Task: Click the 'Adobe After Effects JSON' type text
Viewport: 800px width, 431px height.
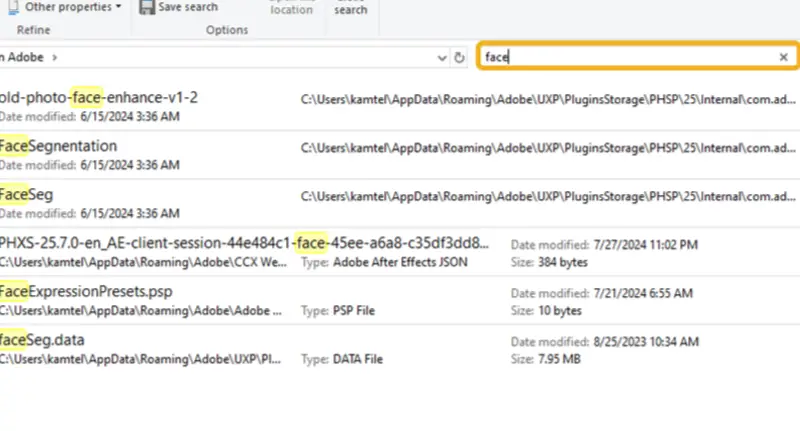Action: click(400, 262)
